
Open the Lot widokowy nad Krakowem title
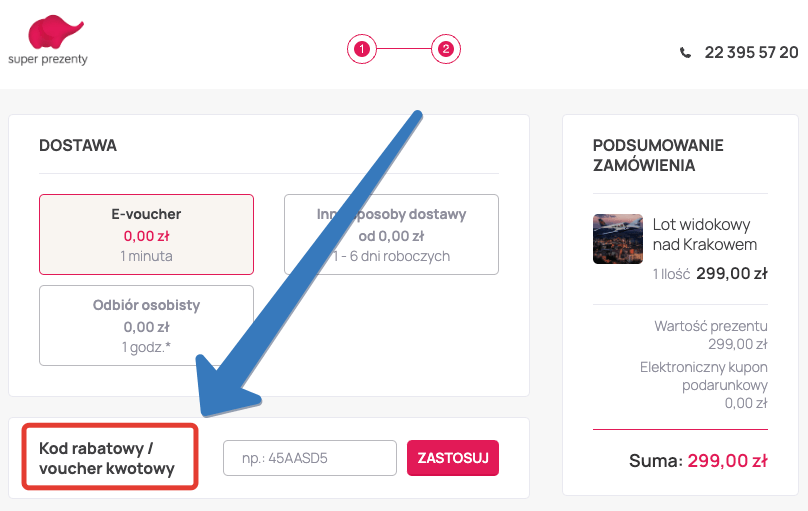704,234
